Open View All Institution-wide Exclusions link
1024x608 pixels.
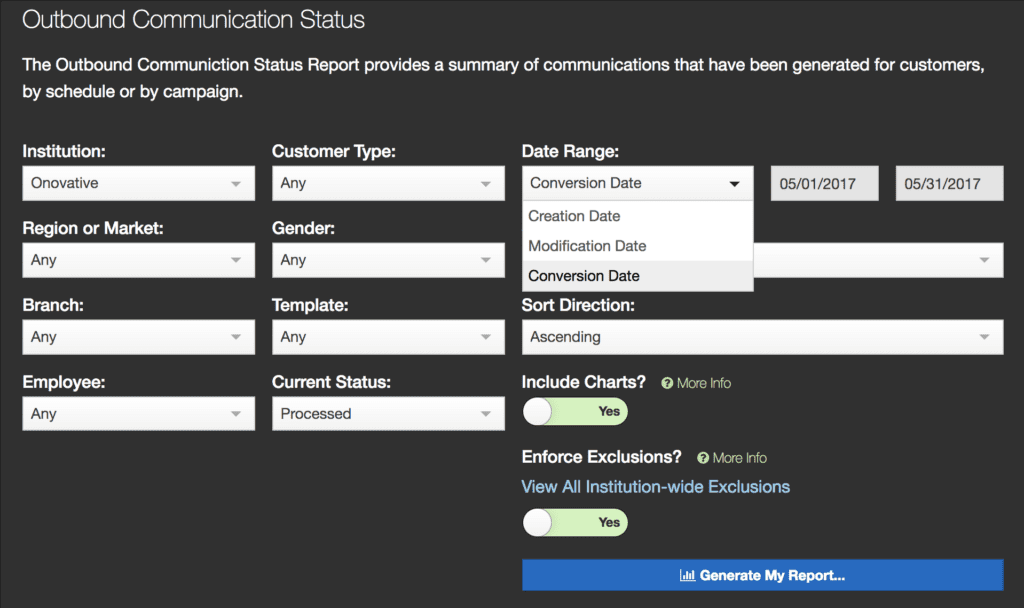pyautogui.click(x=656, y=487)
